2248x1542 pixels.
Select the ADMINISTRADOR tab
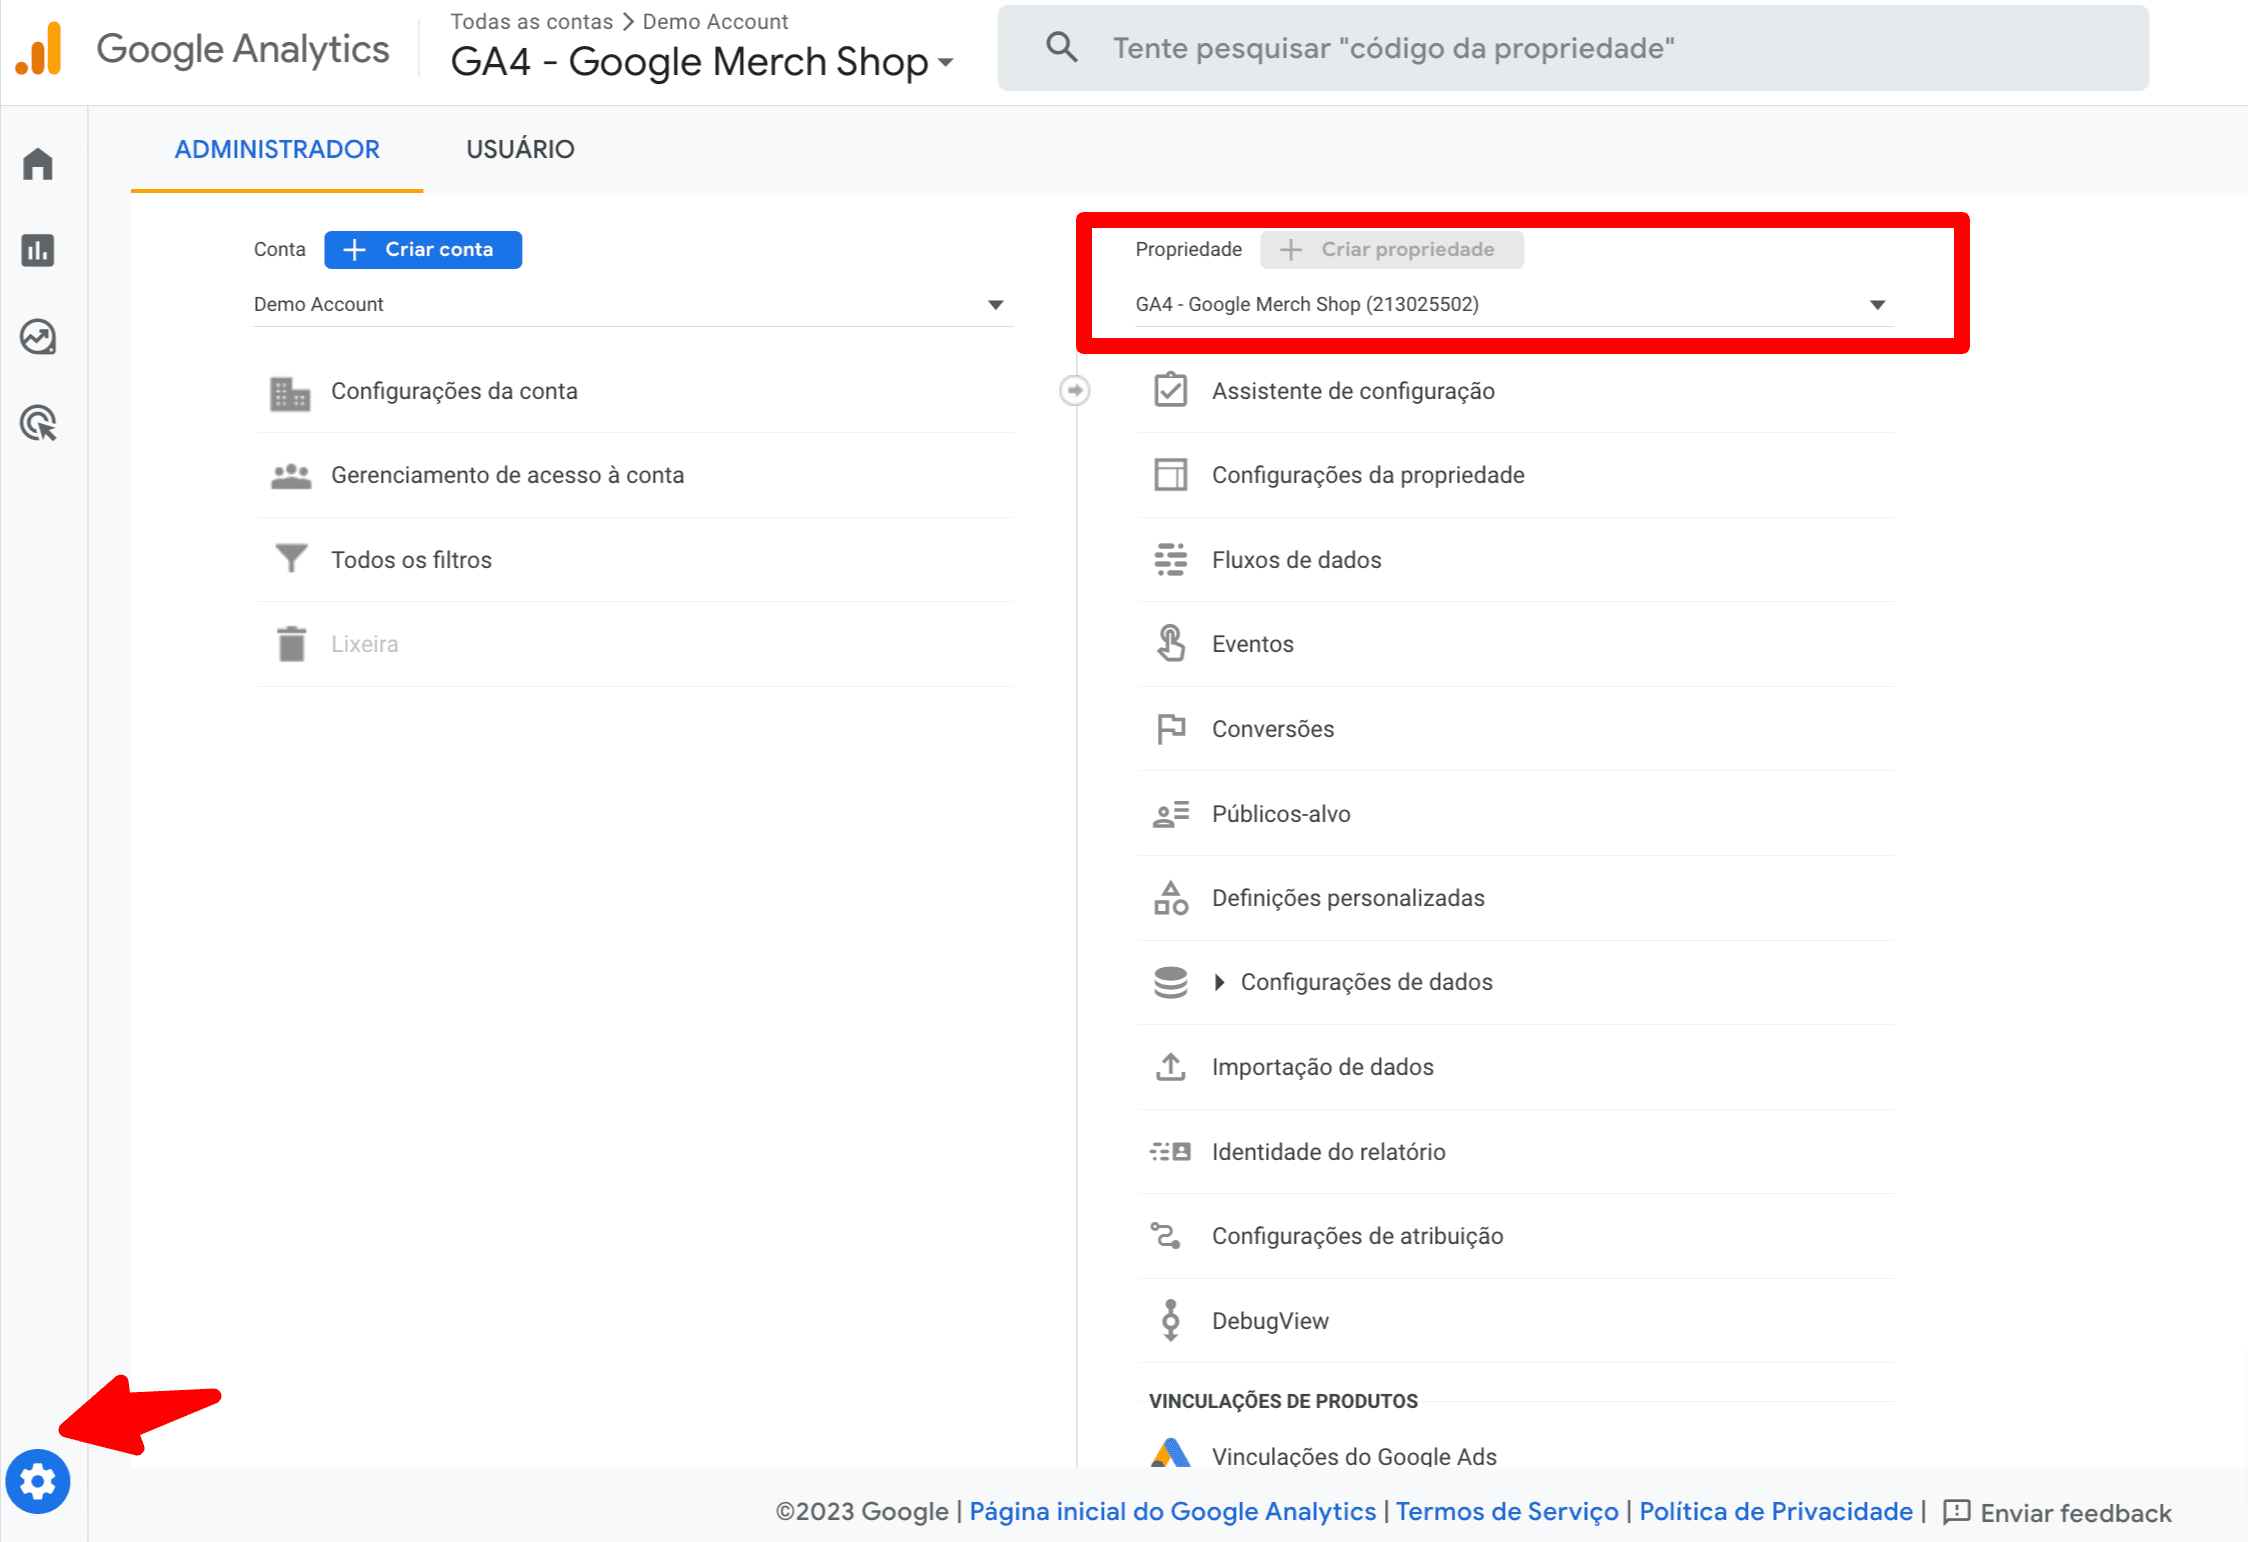(277, 149)
